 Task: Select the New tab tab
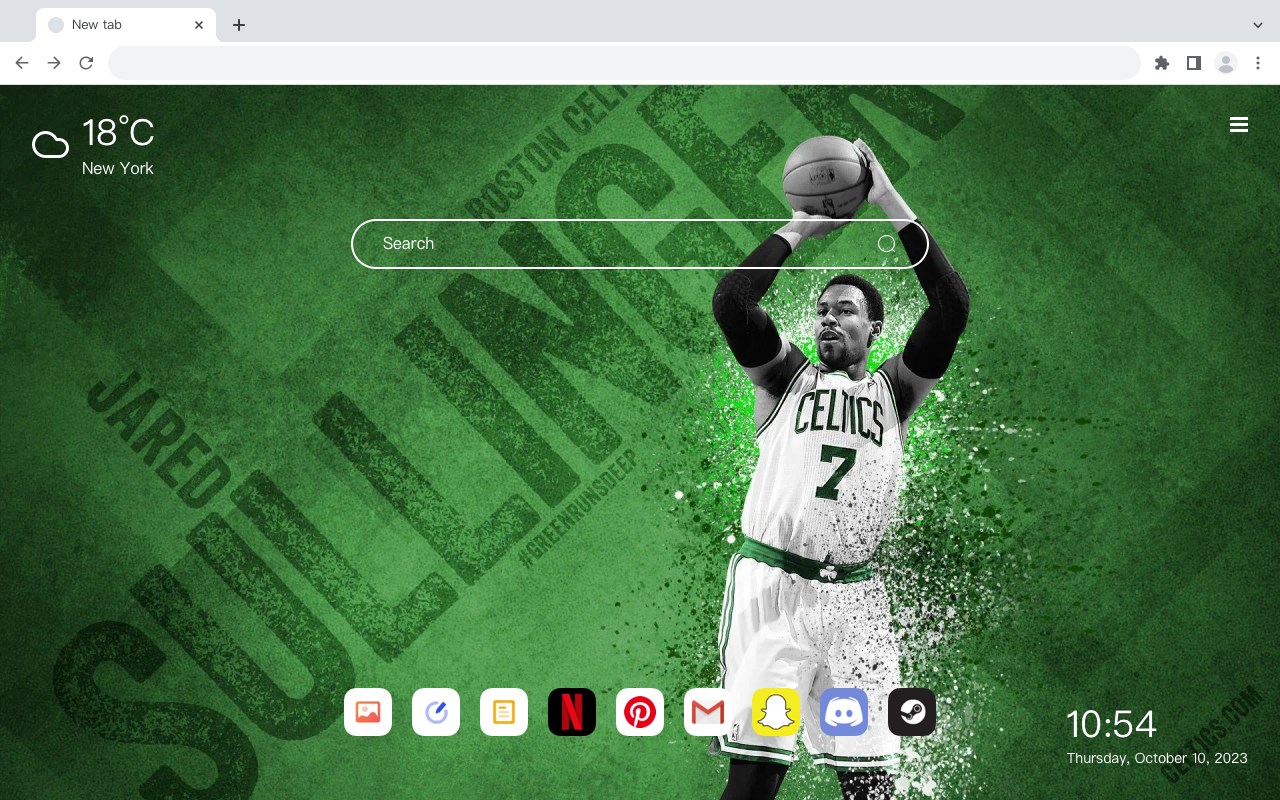126,25
